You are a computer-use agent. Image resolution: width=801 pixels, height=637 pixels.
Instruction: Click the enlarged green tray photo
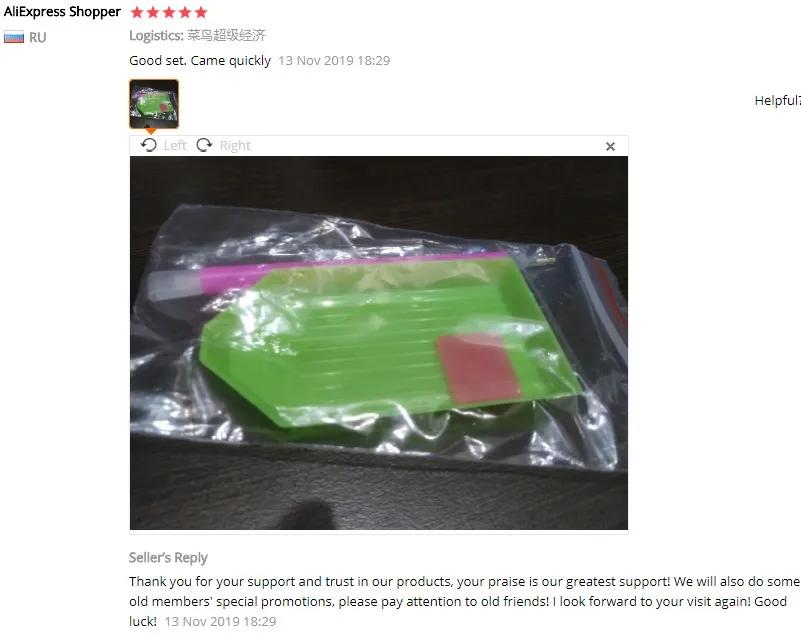point(379,343)
